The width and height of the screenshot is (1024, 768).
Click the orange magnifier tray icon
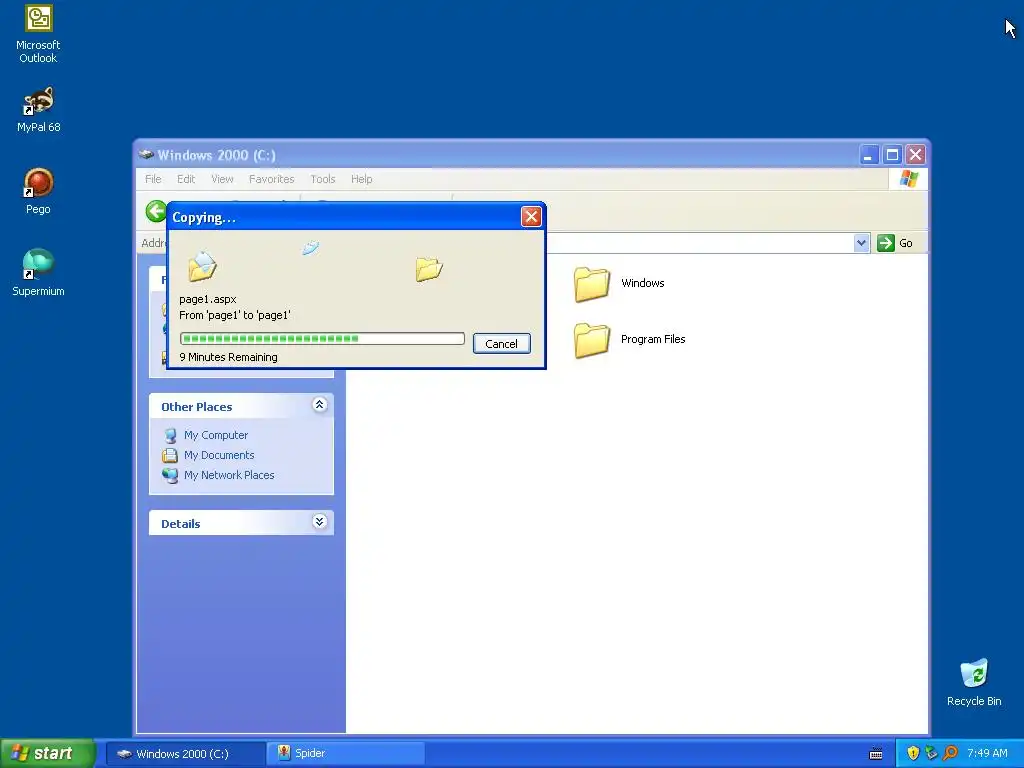(950, 754)
